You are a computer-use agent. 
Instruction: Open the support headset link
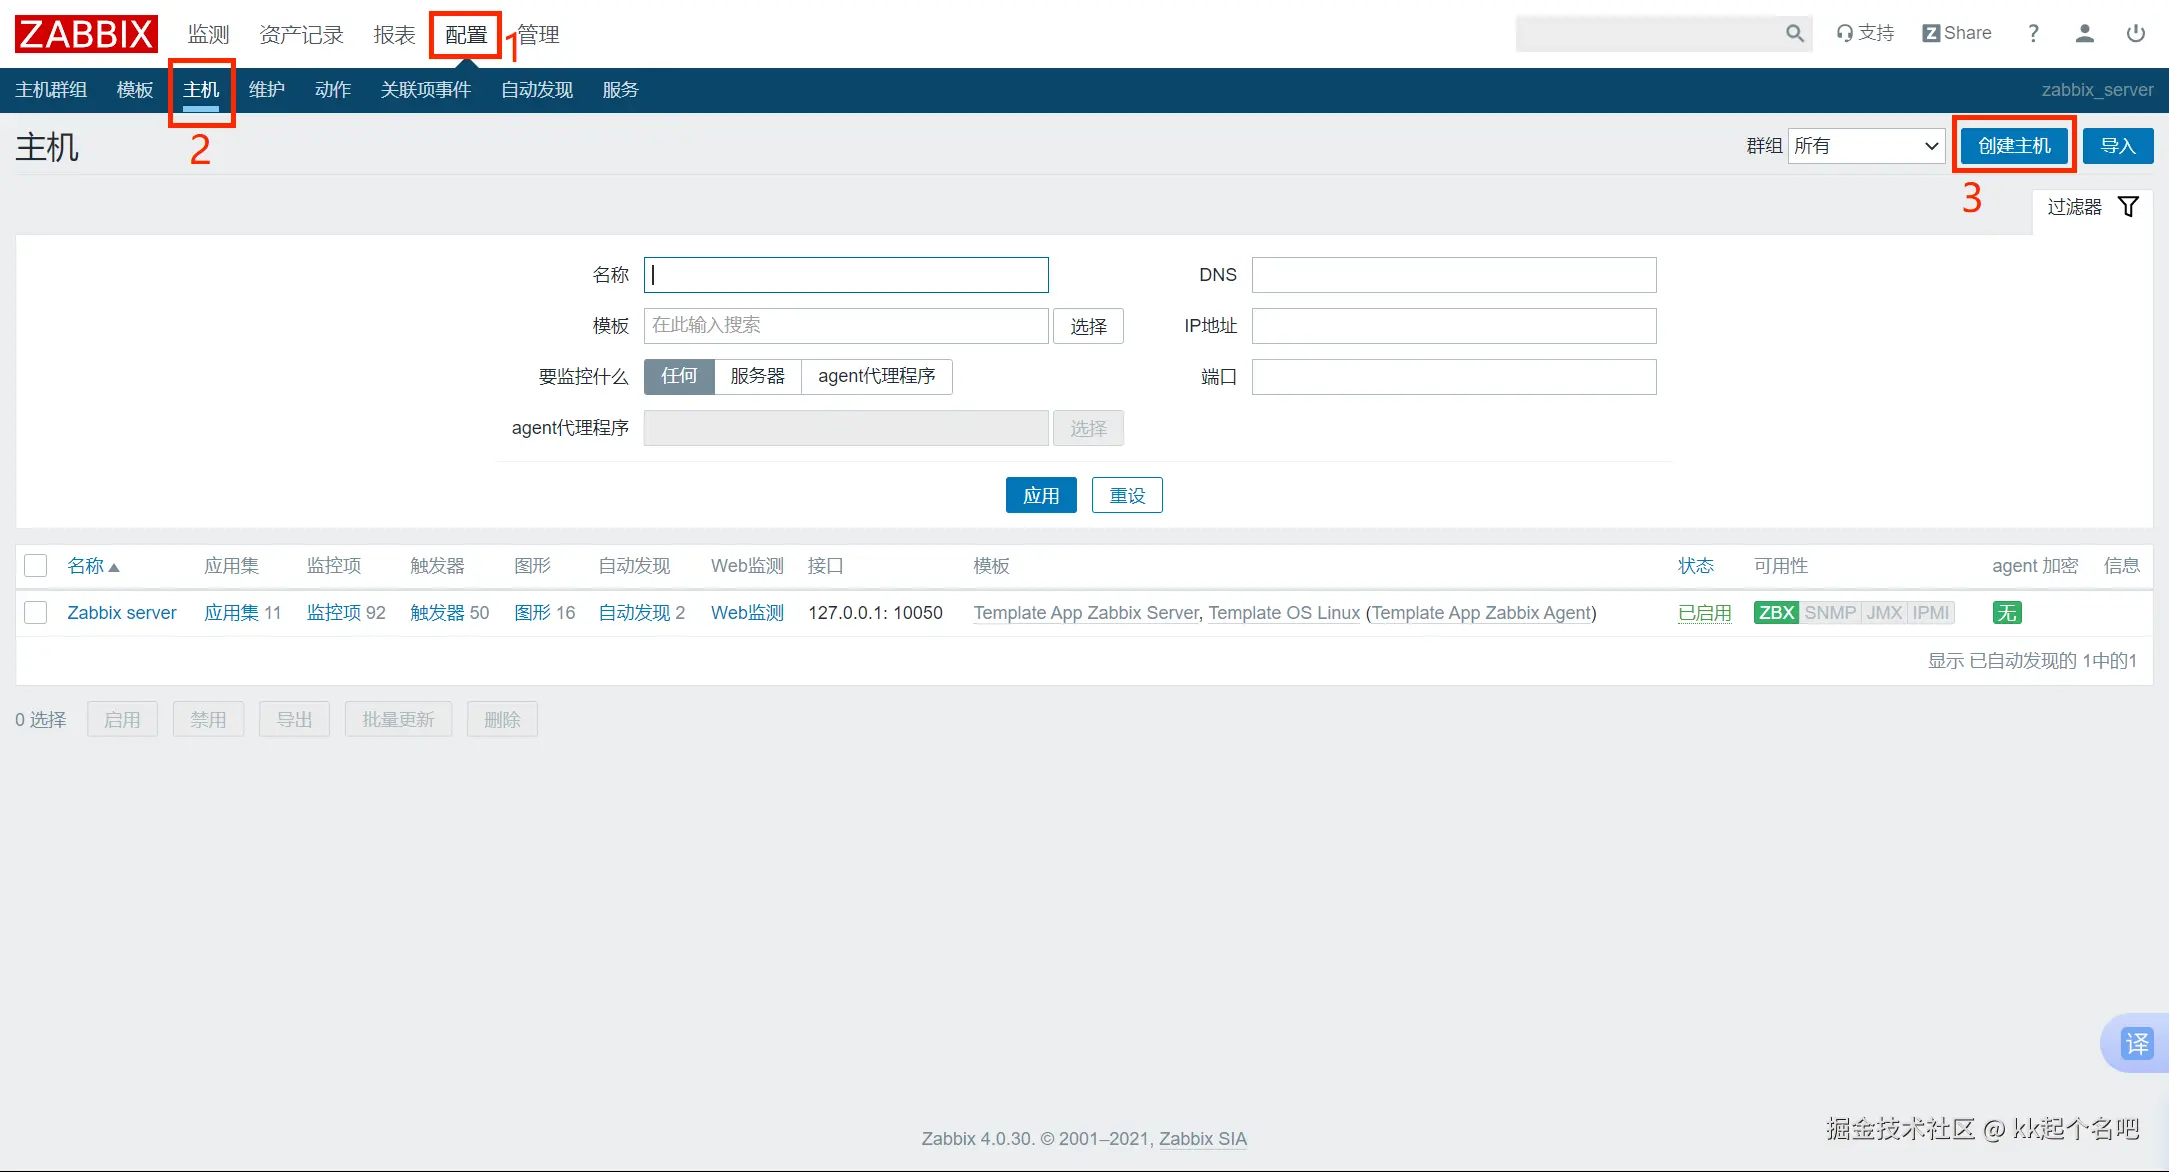1865,33
